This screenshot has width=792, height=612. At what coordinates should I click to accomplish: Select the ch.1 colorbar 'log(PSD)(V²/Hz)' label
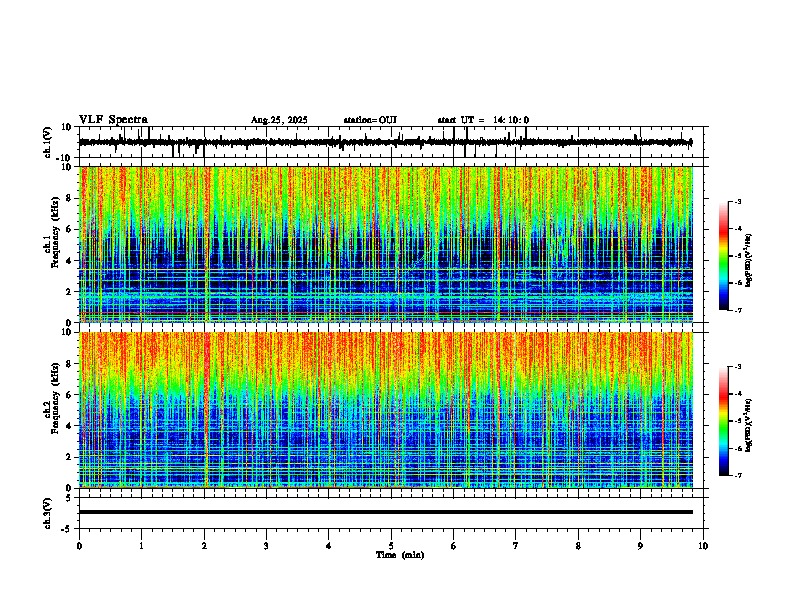[749, 261]
